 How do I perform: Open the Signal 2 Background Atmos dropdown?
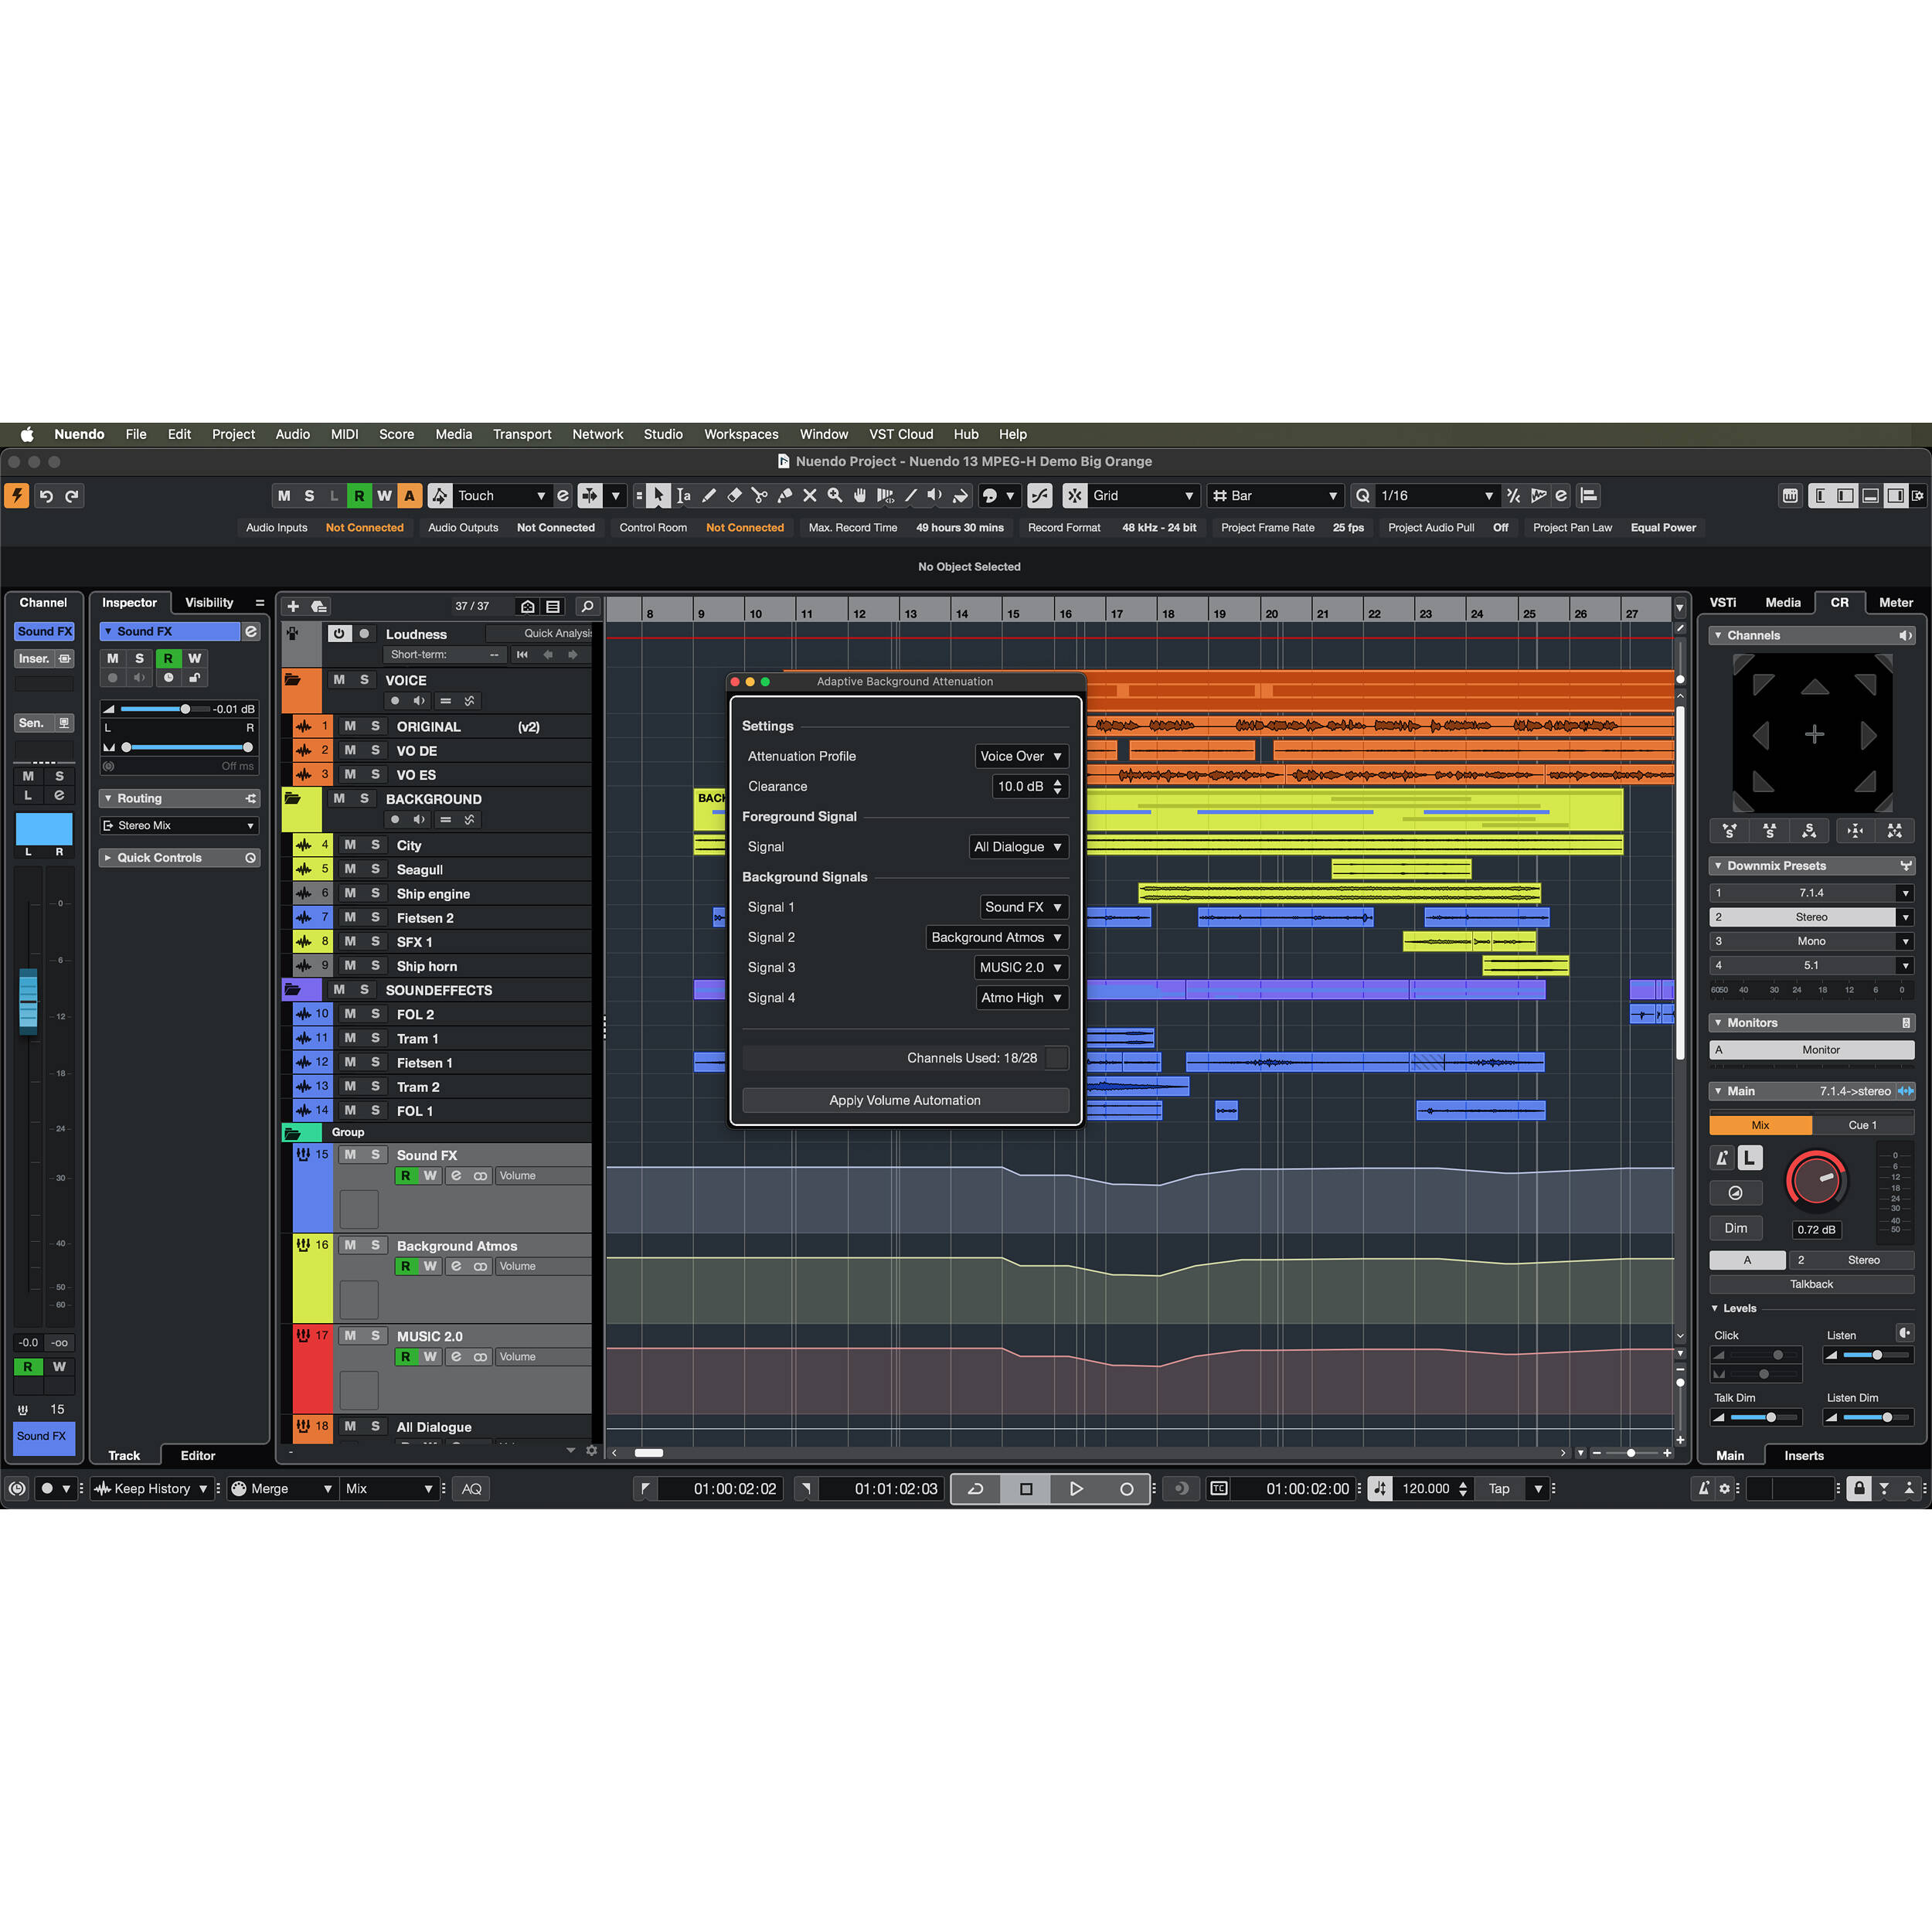pos(996,937)
